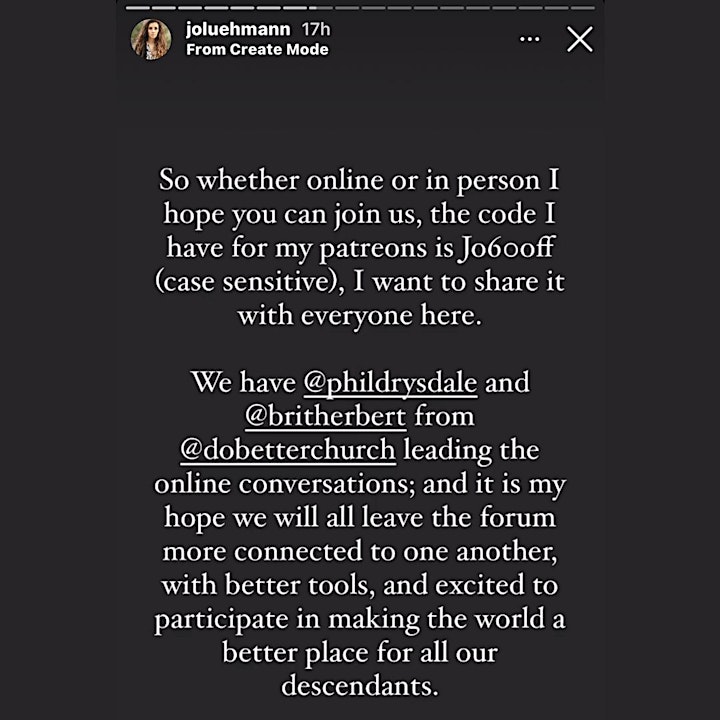Tap the 17h story timestamp
The image size is (720, 720).
click(x=316, y=29)
